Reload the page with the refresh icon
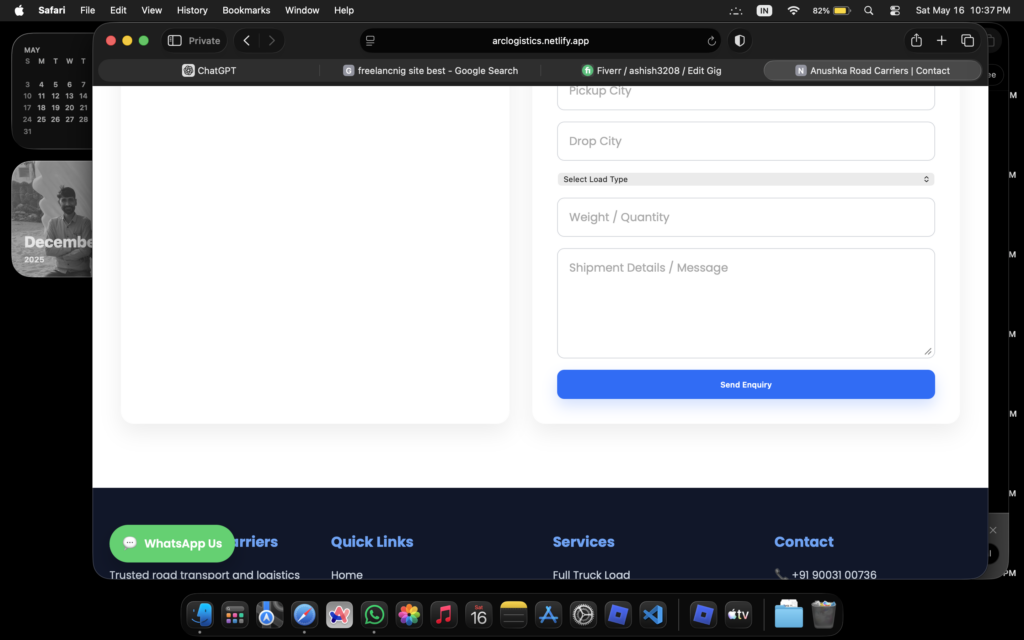 pyautogui.click(x=711, y=40)
